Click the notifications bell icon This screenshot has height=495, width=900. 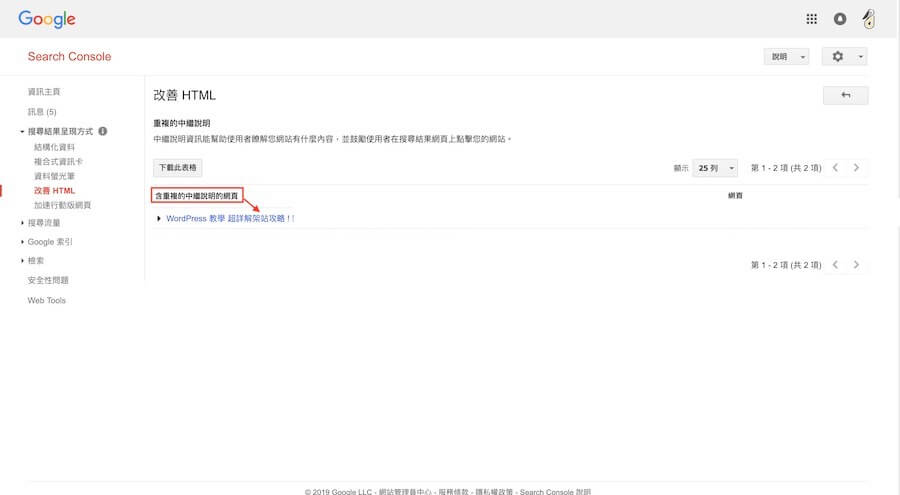coord(840,19)
